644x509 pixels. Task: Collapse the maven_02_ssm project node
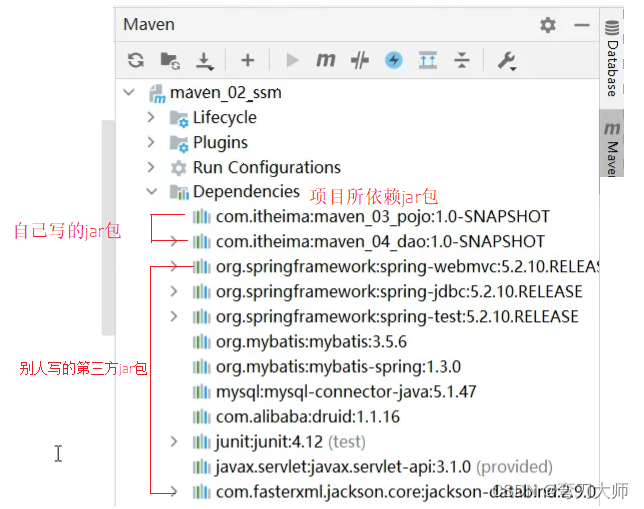(x=129, y=92)
